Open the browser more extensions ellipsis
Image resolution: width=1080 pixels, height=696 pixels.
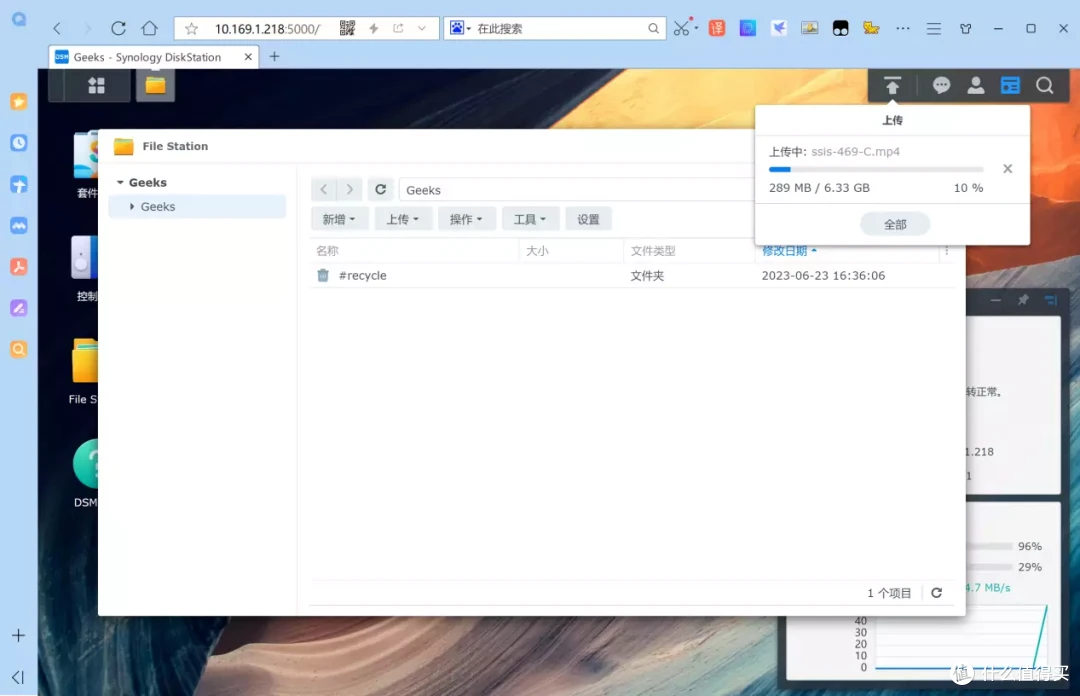coord(902,28)
